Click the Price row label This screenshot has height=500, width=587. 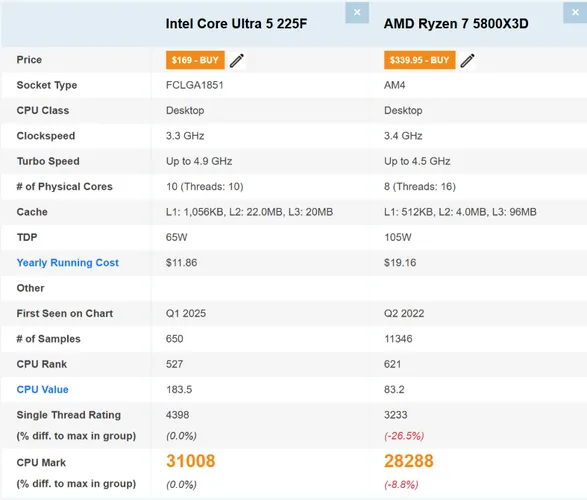pyautogui.click(x=29, y=60)
